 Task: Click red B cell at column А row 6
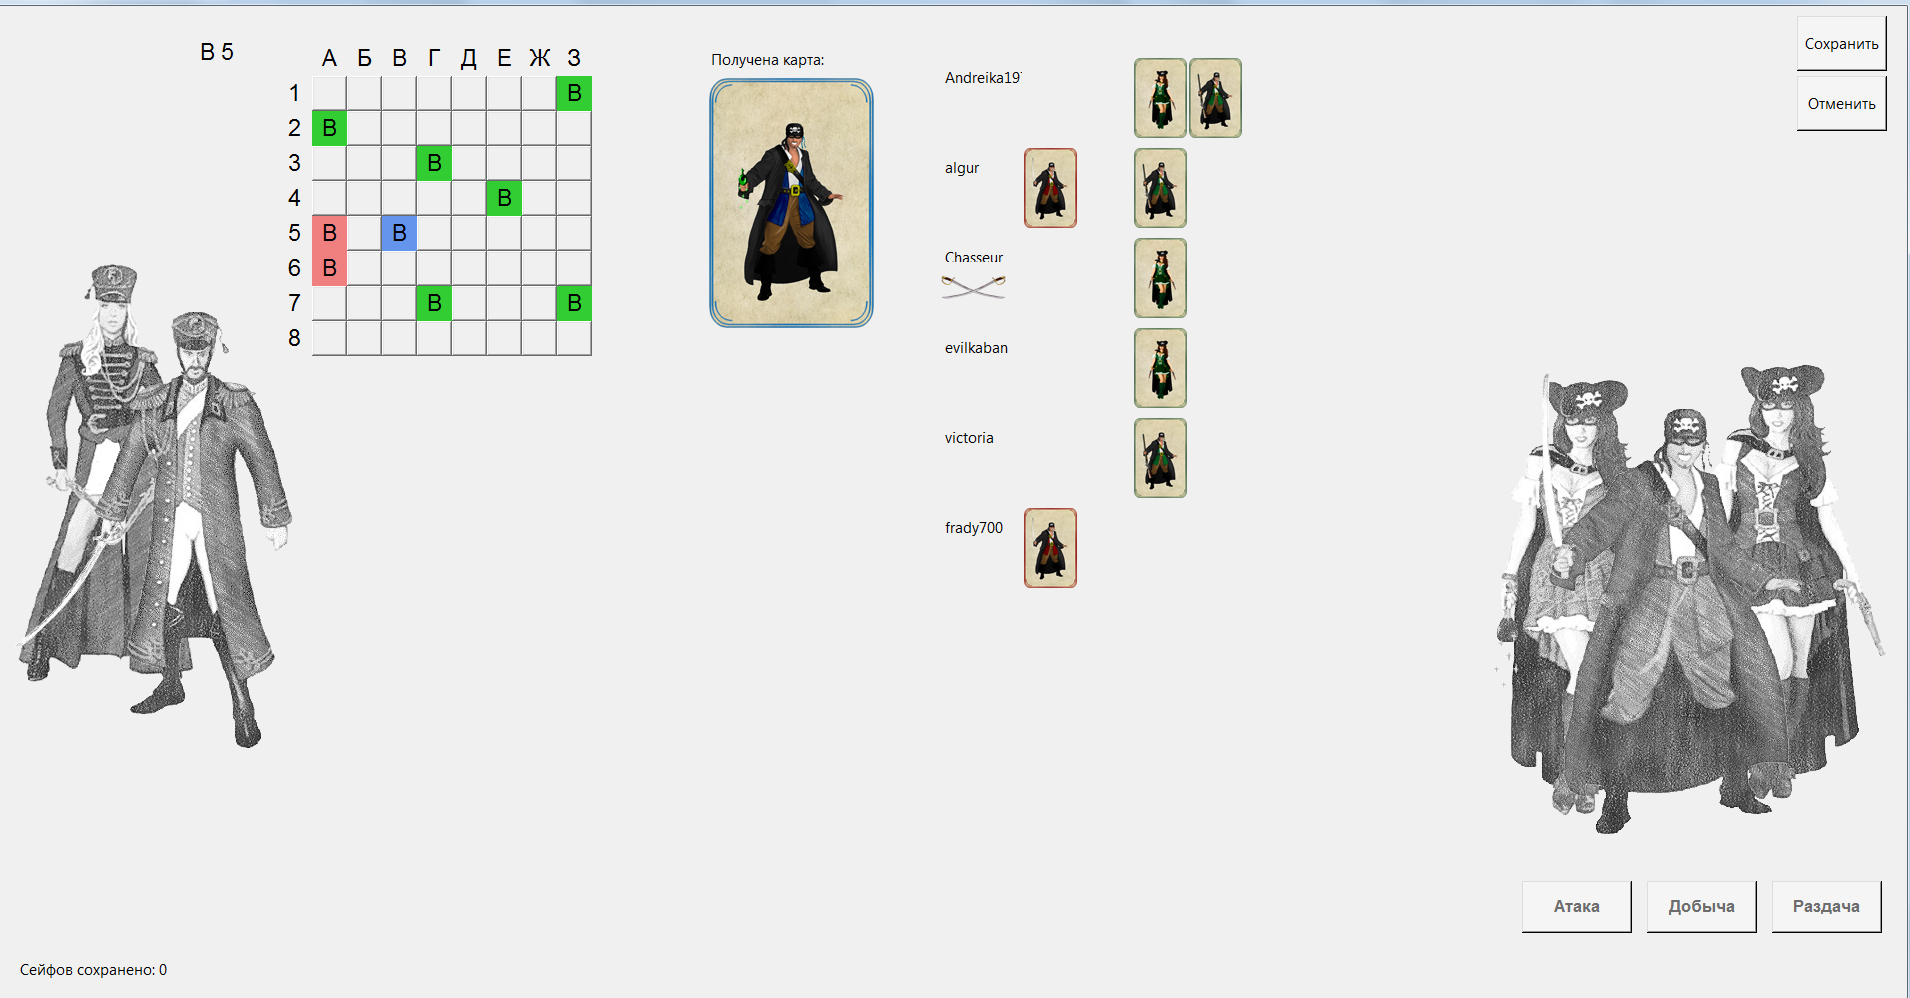coord(329,268)
